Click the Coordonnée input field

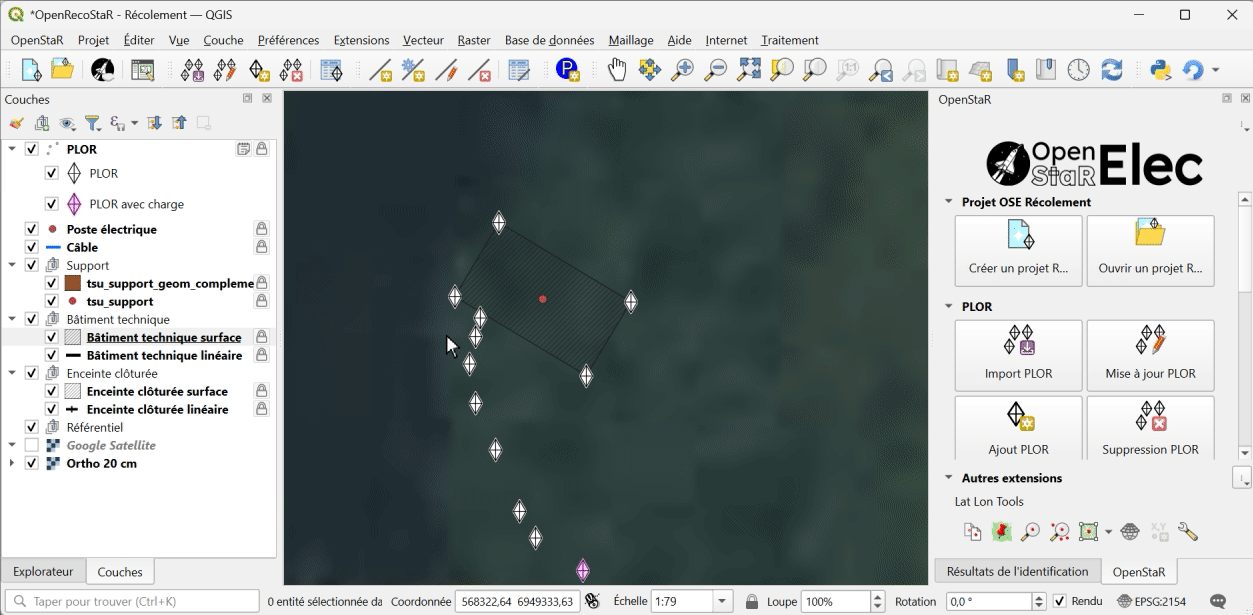pyautogui.click(x=517, y=601)
